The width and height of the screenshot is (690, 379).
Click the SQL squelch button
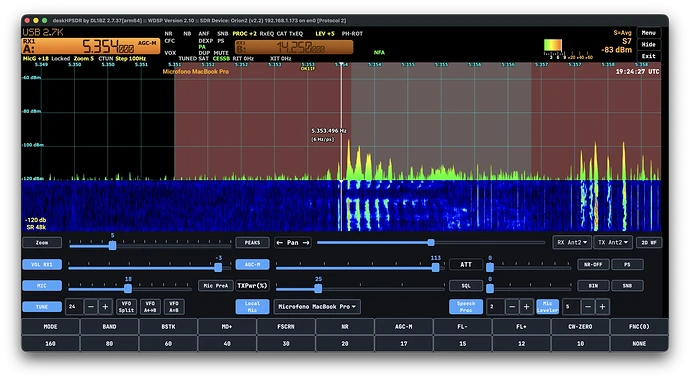(466, 286)
